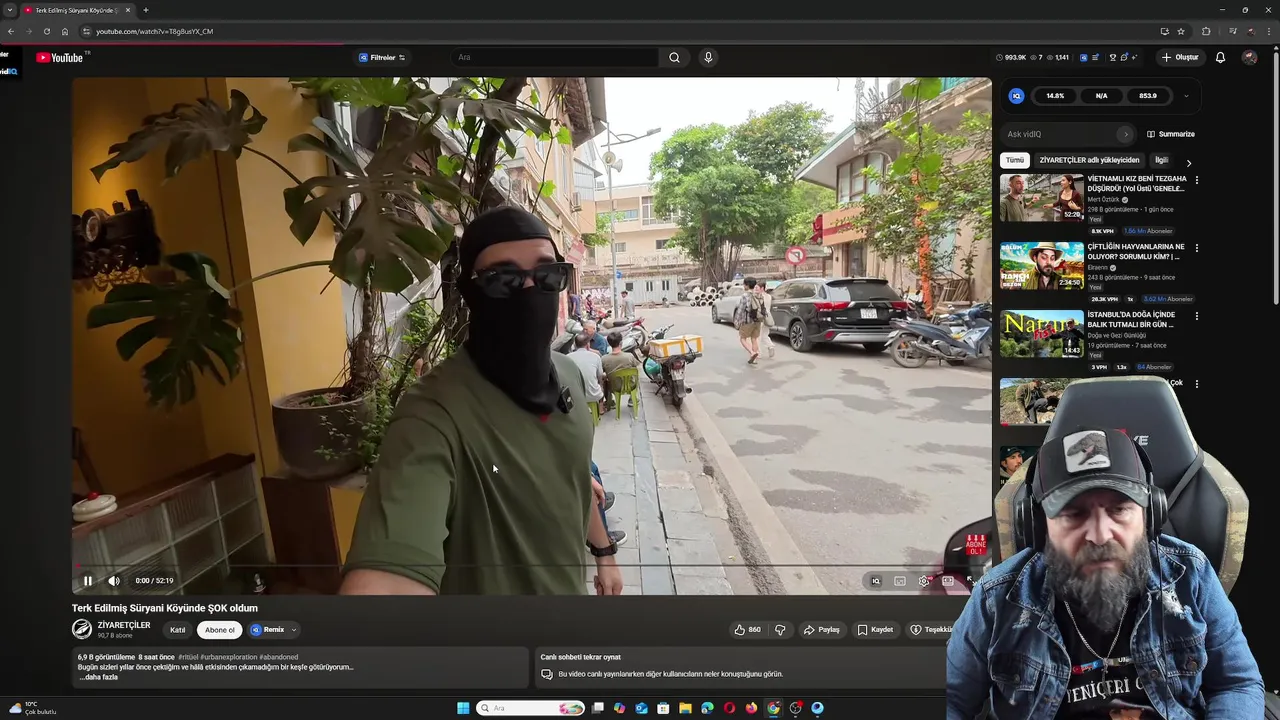1280x720 pixels.
Task: Dislike the video
Action: (x=780, y=630)
